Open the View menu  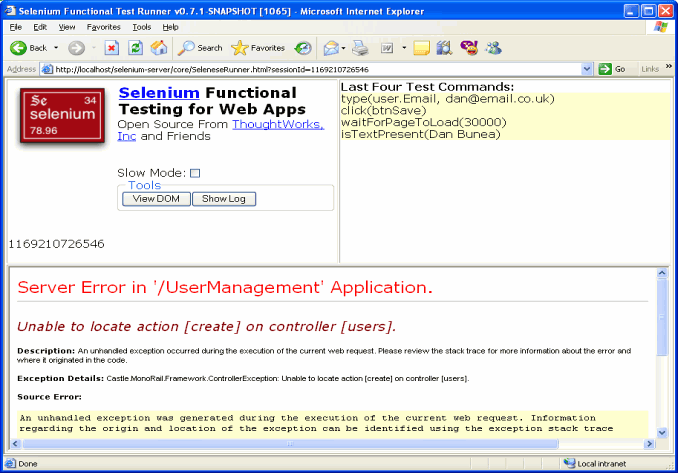click(67, 27)
